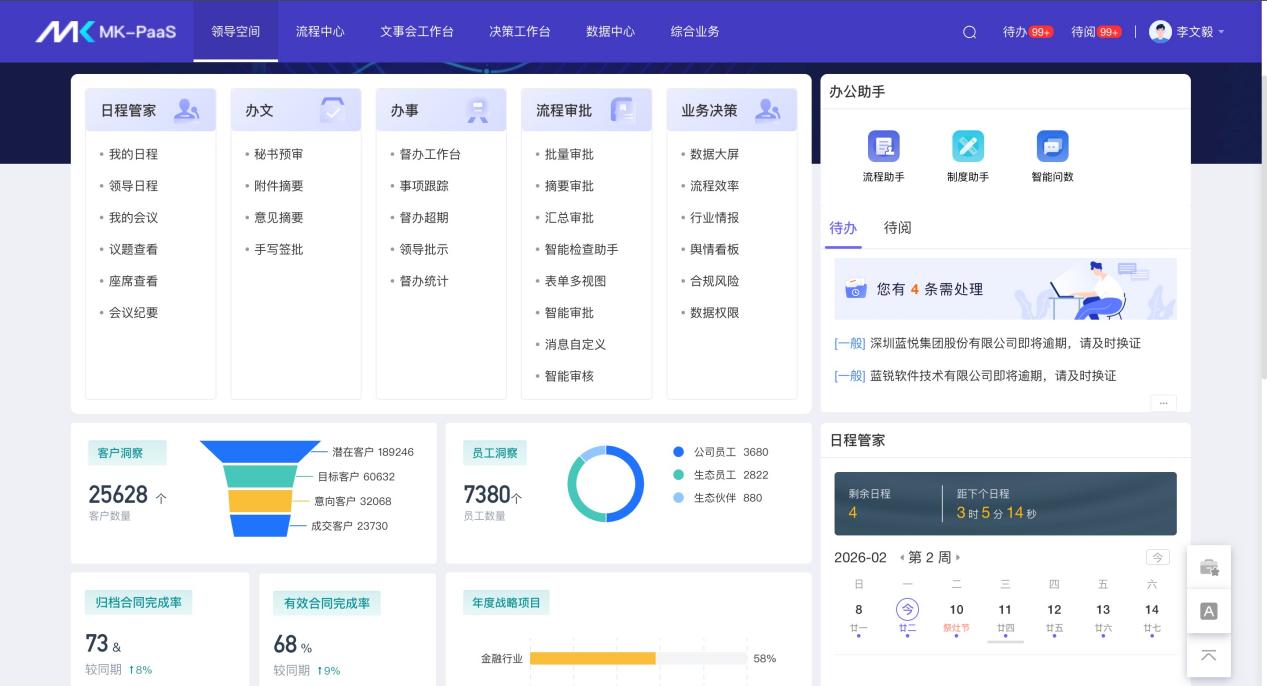Select today's date 廿二 circle
The image size is (1267, 686).
click(907, 609)
